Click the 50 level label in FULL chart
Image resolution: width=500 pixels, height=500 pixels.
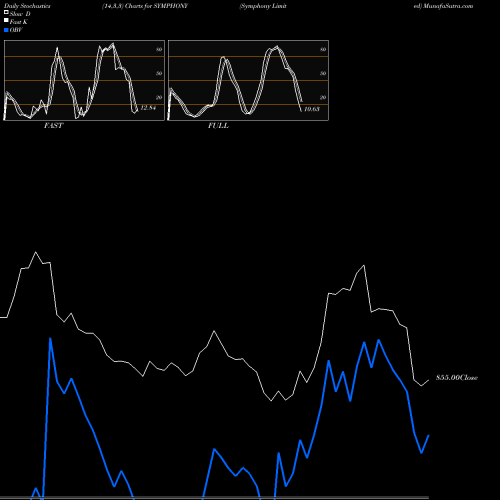(x=323, y=73)
